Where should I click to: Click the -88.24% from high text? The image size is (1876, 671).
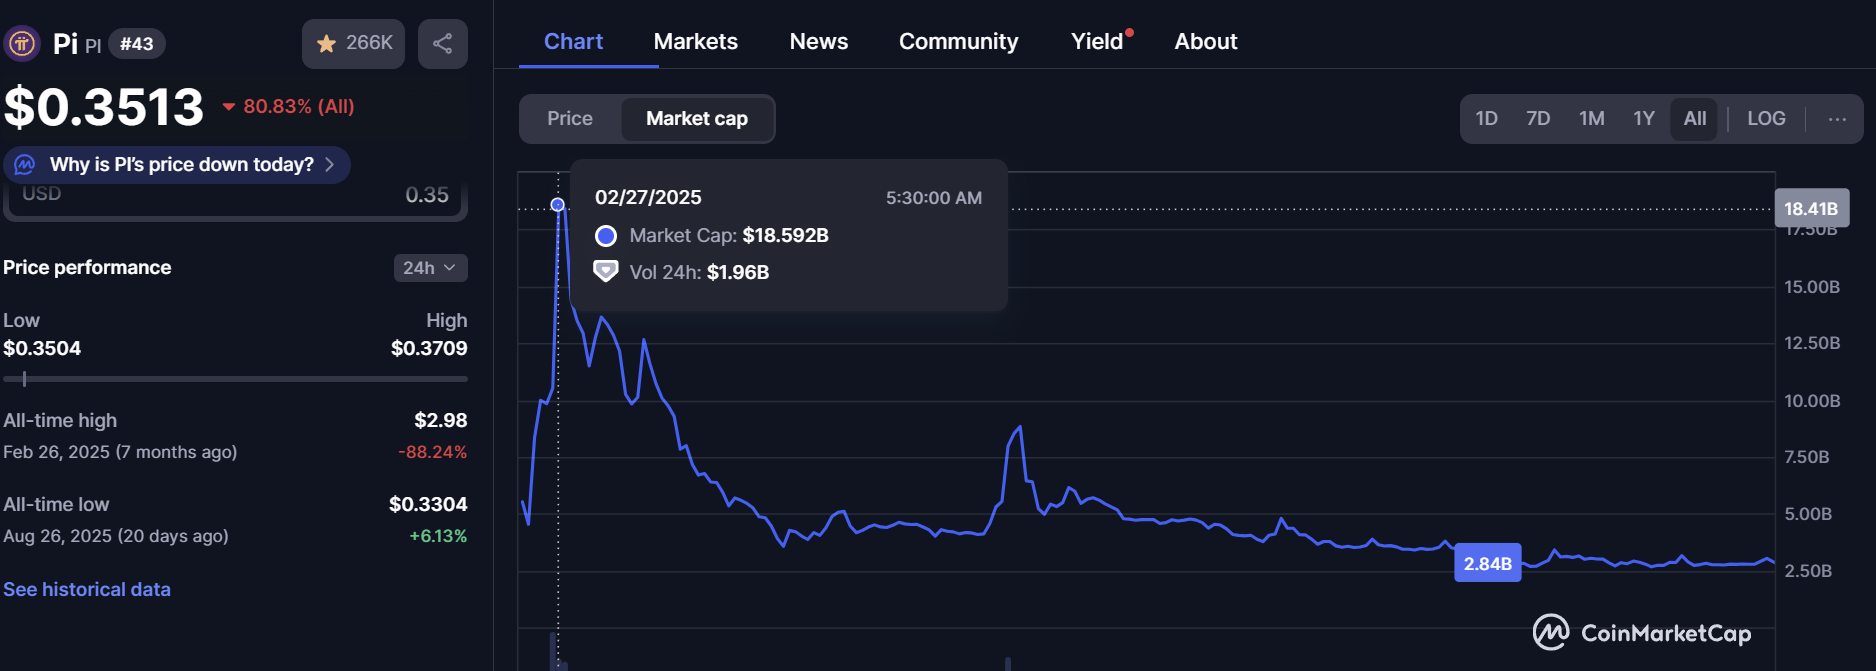(x=433, y=452)
